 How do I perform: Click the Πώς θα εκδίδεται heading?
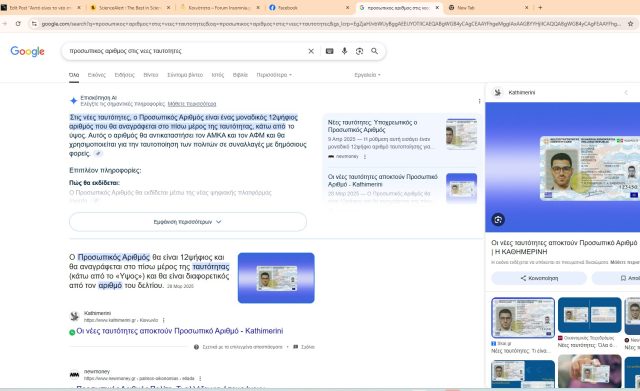pos(94,182)
